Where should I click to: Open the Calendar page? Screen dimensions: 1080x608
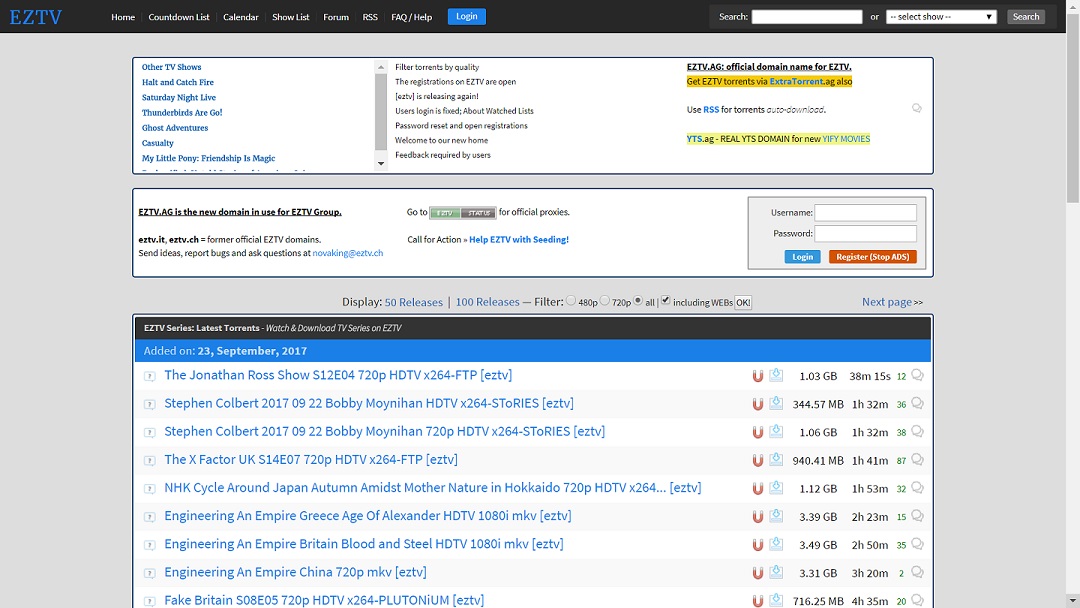coord(240,16)
